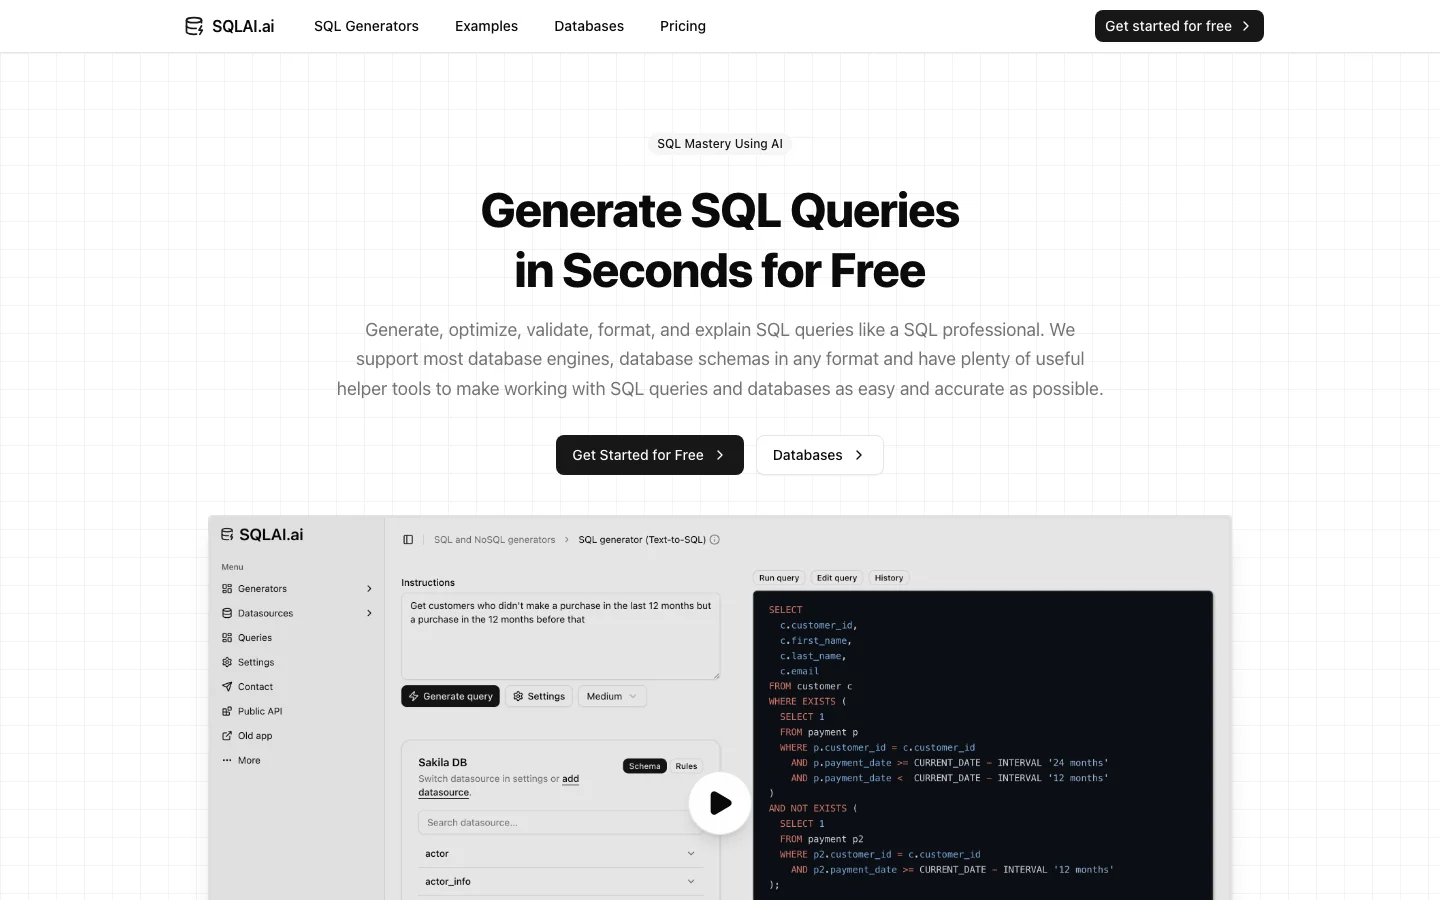Viewport: 1440px width, 900px height.
Task: Click the Queries icon in sidebar
Action: coord(227,638)
